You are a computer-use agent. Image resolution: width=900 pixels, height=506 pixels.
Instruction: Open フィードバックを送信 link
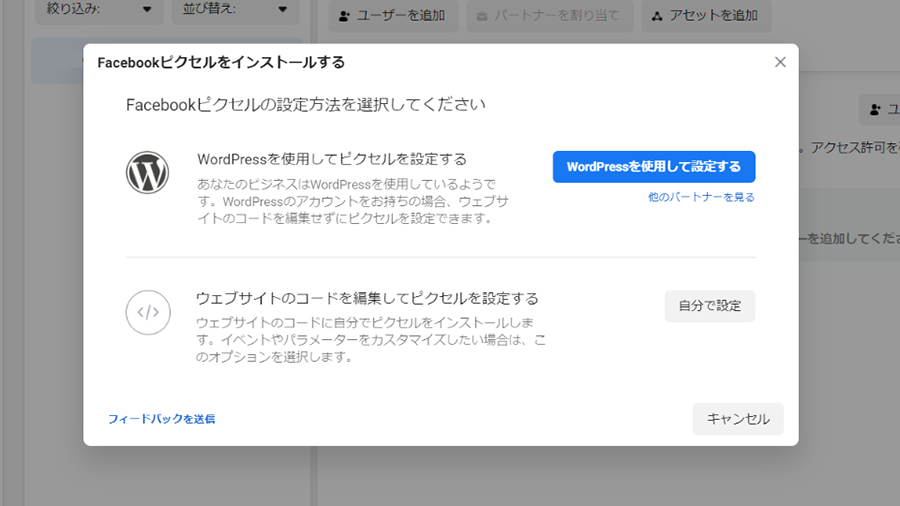pyautogui.click(x=162, y=419)
